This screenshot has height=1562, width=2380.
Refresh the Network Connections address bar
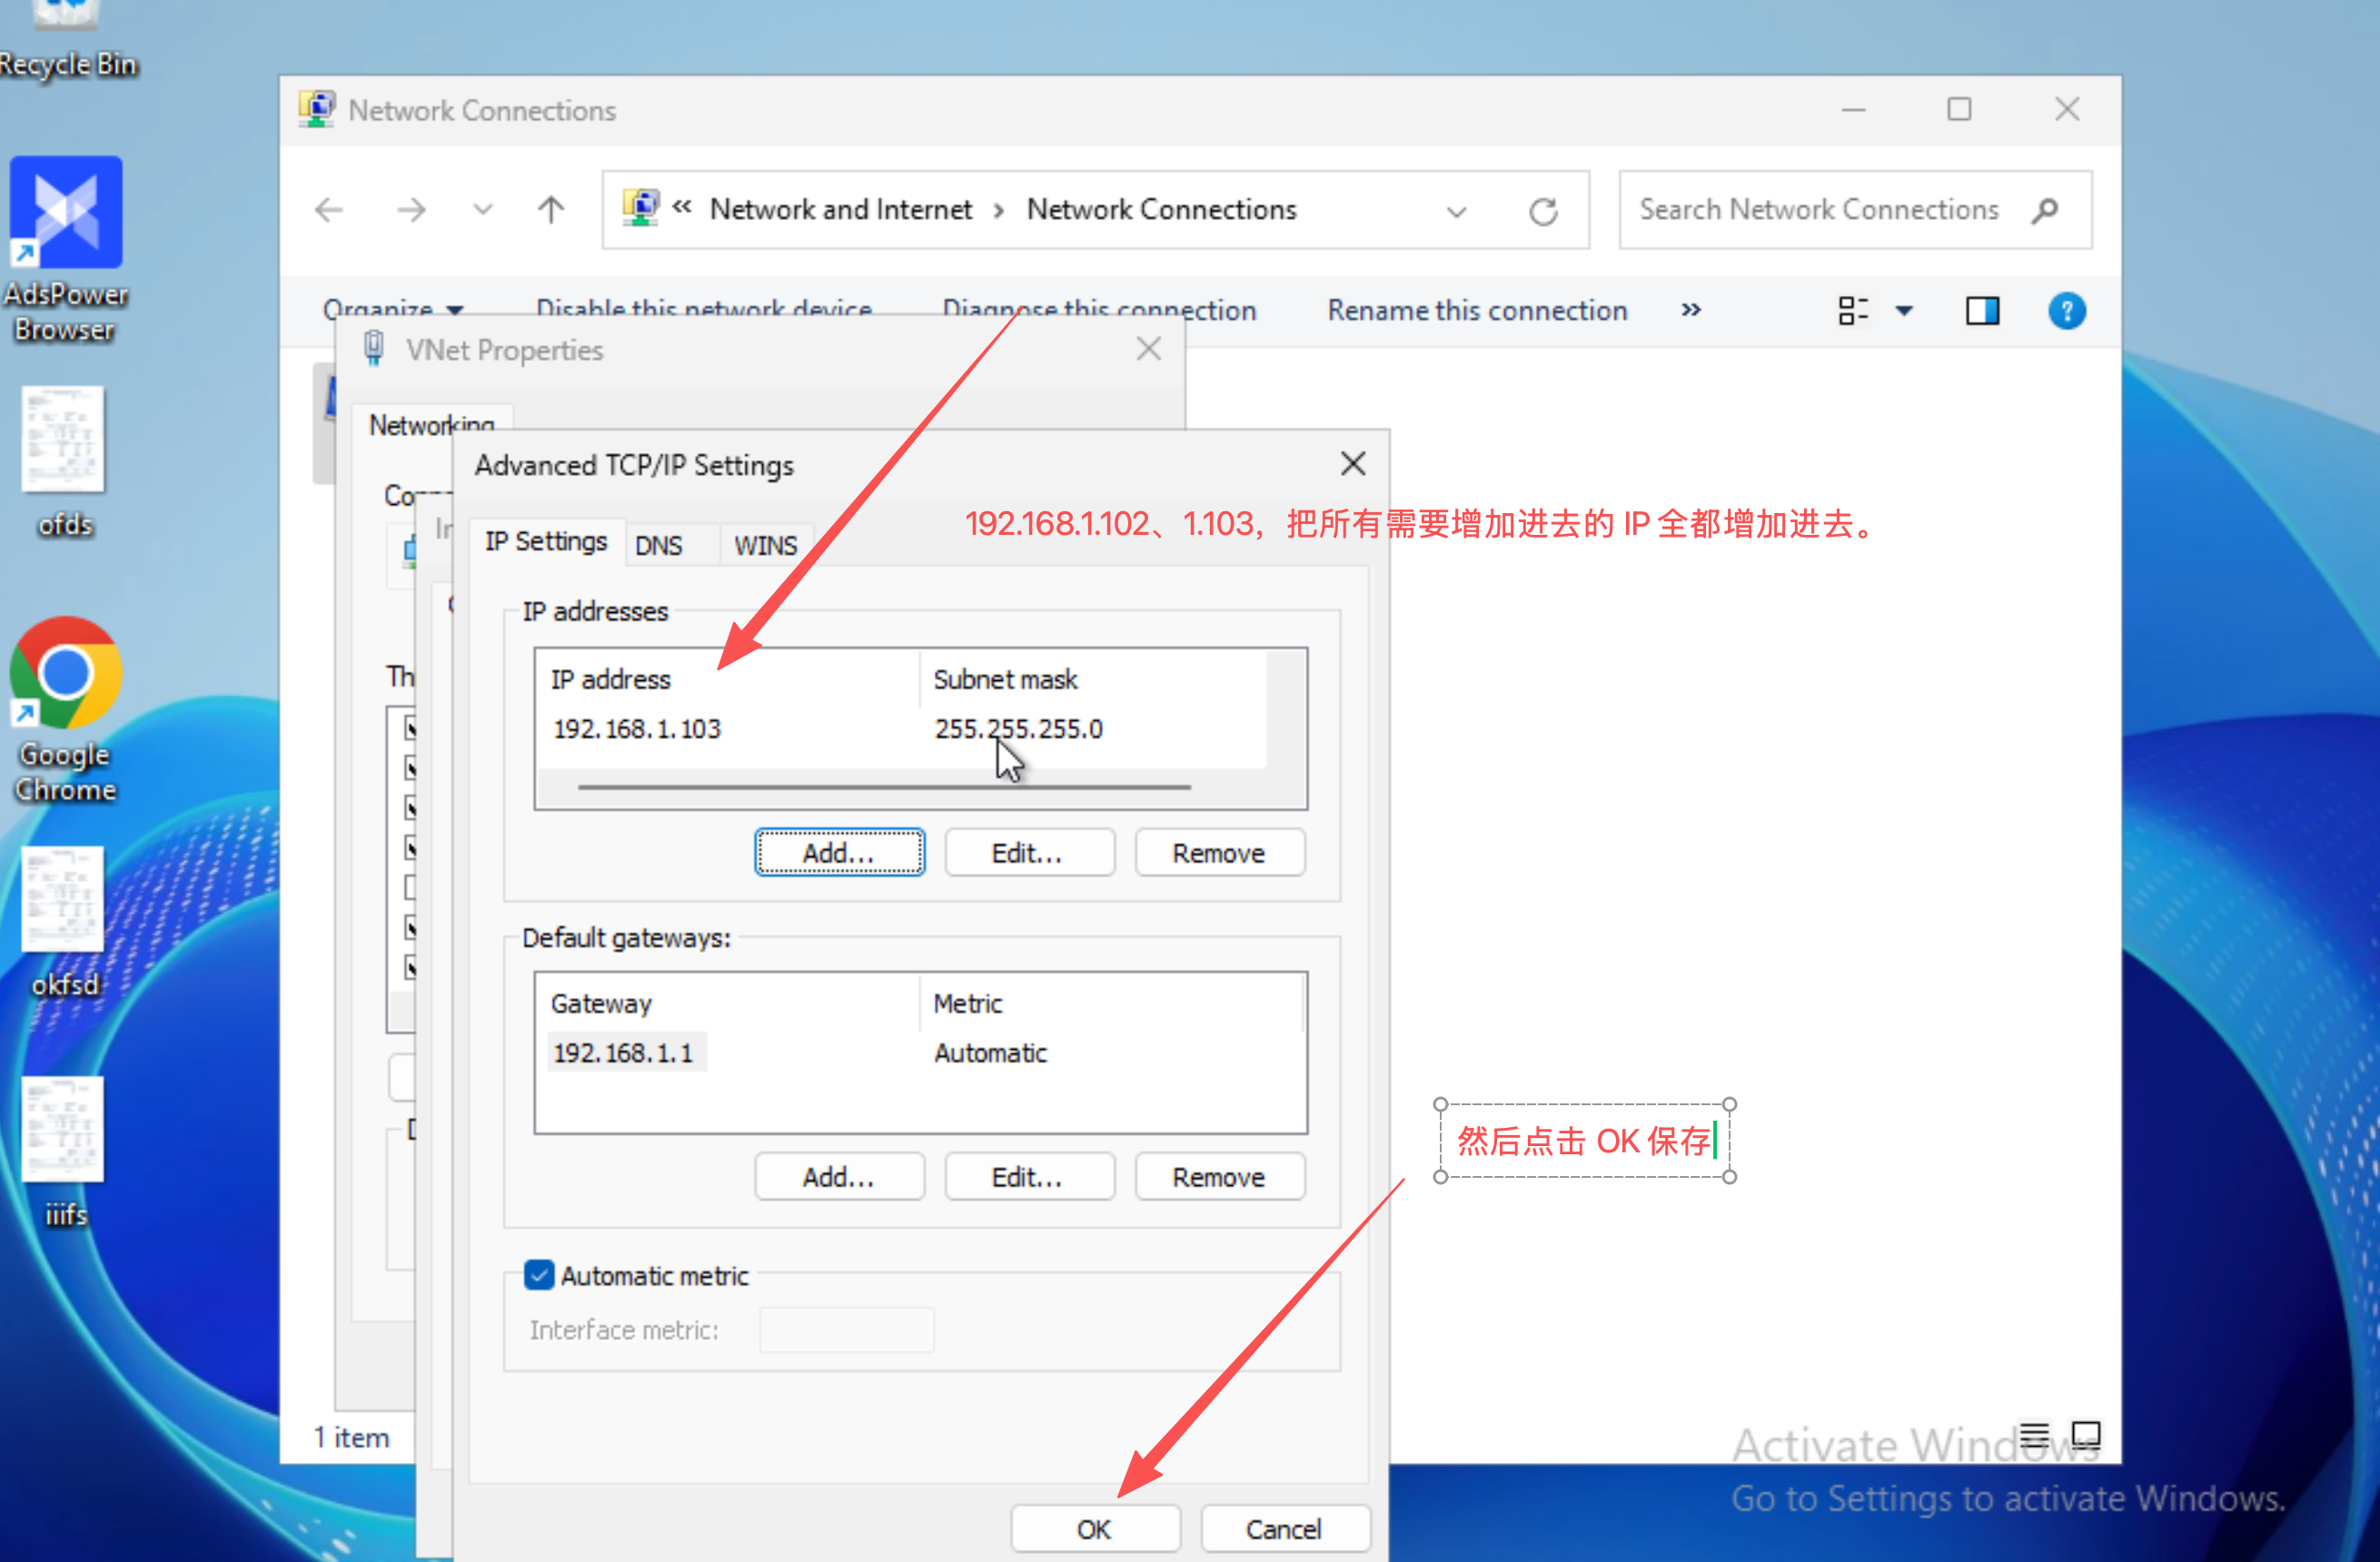point(1543,211)
